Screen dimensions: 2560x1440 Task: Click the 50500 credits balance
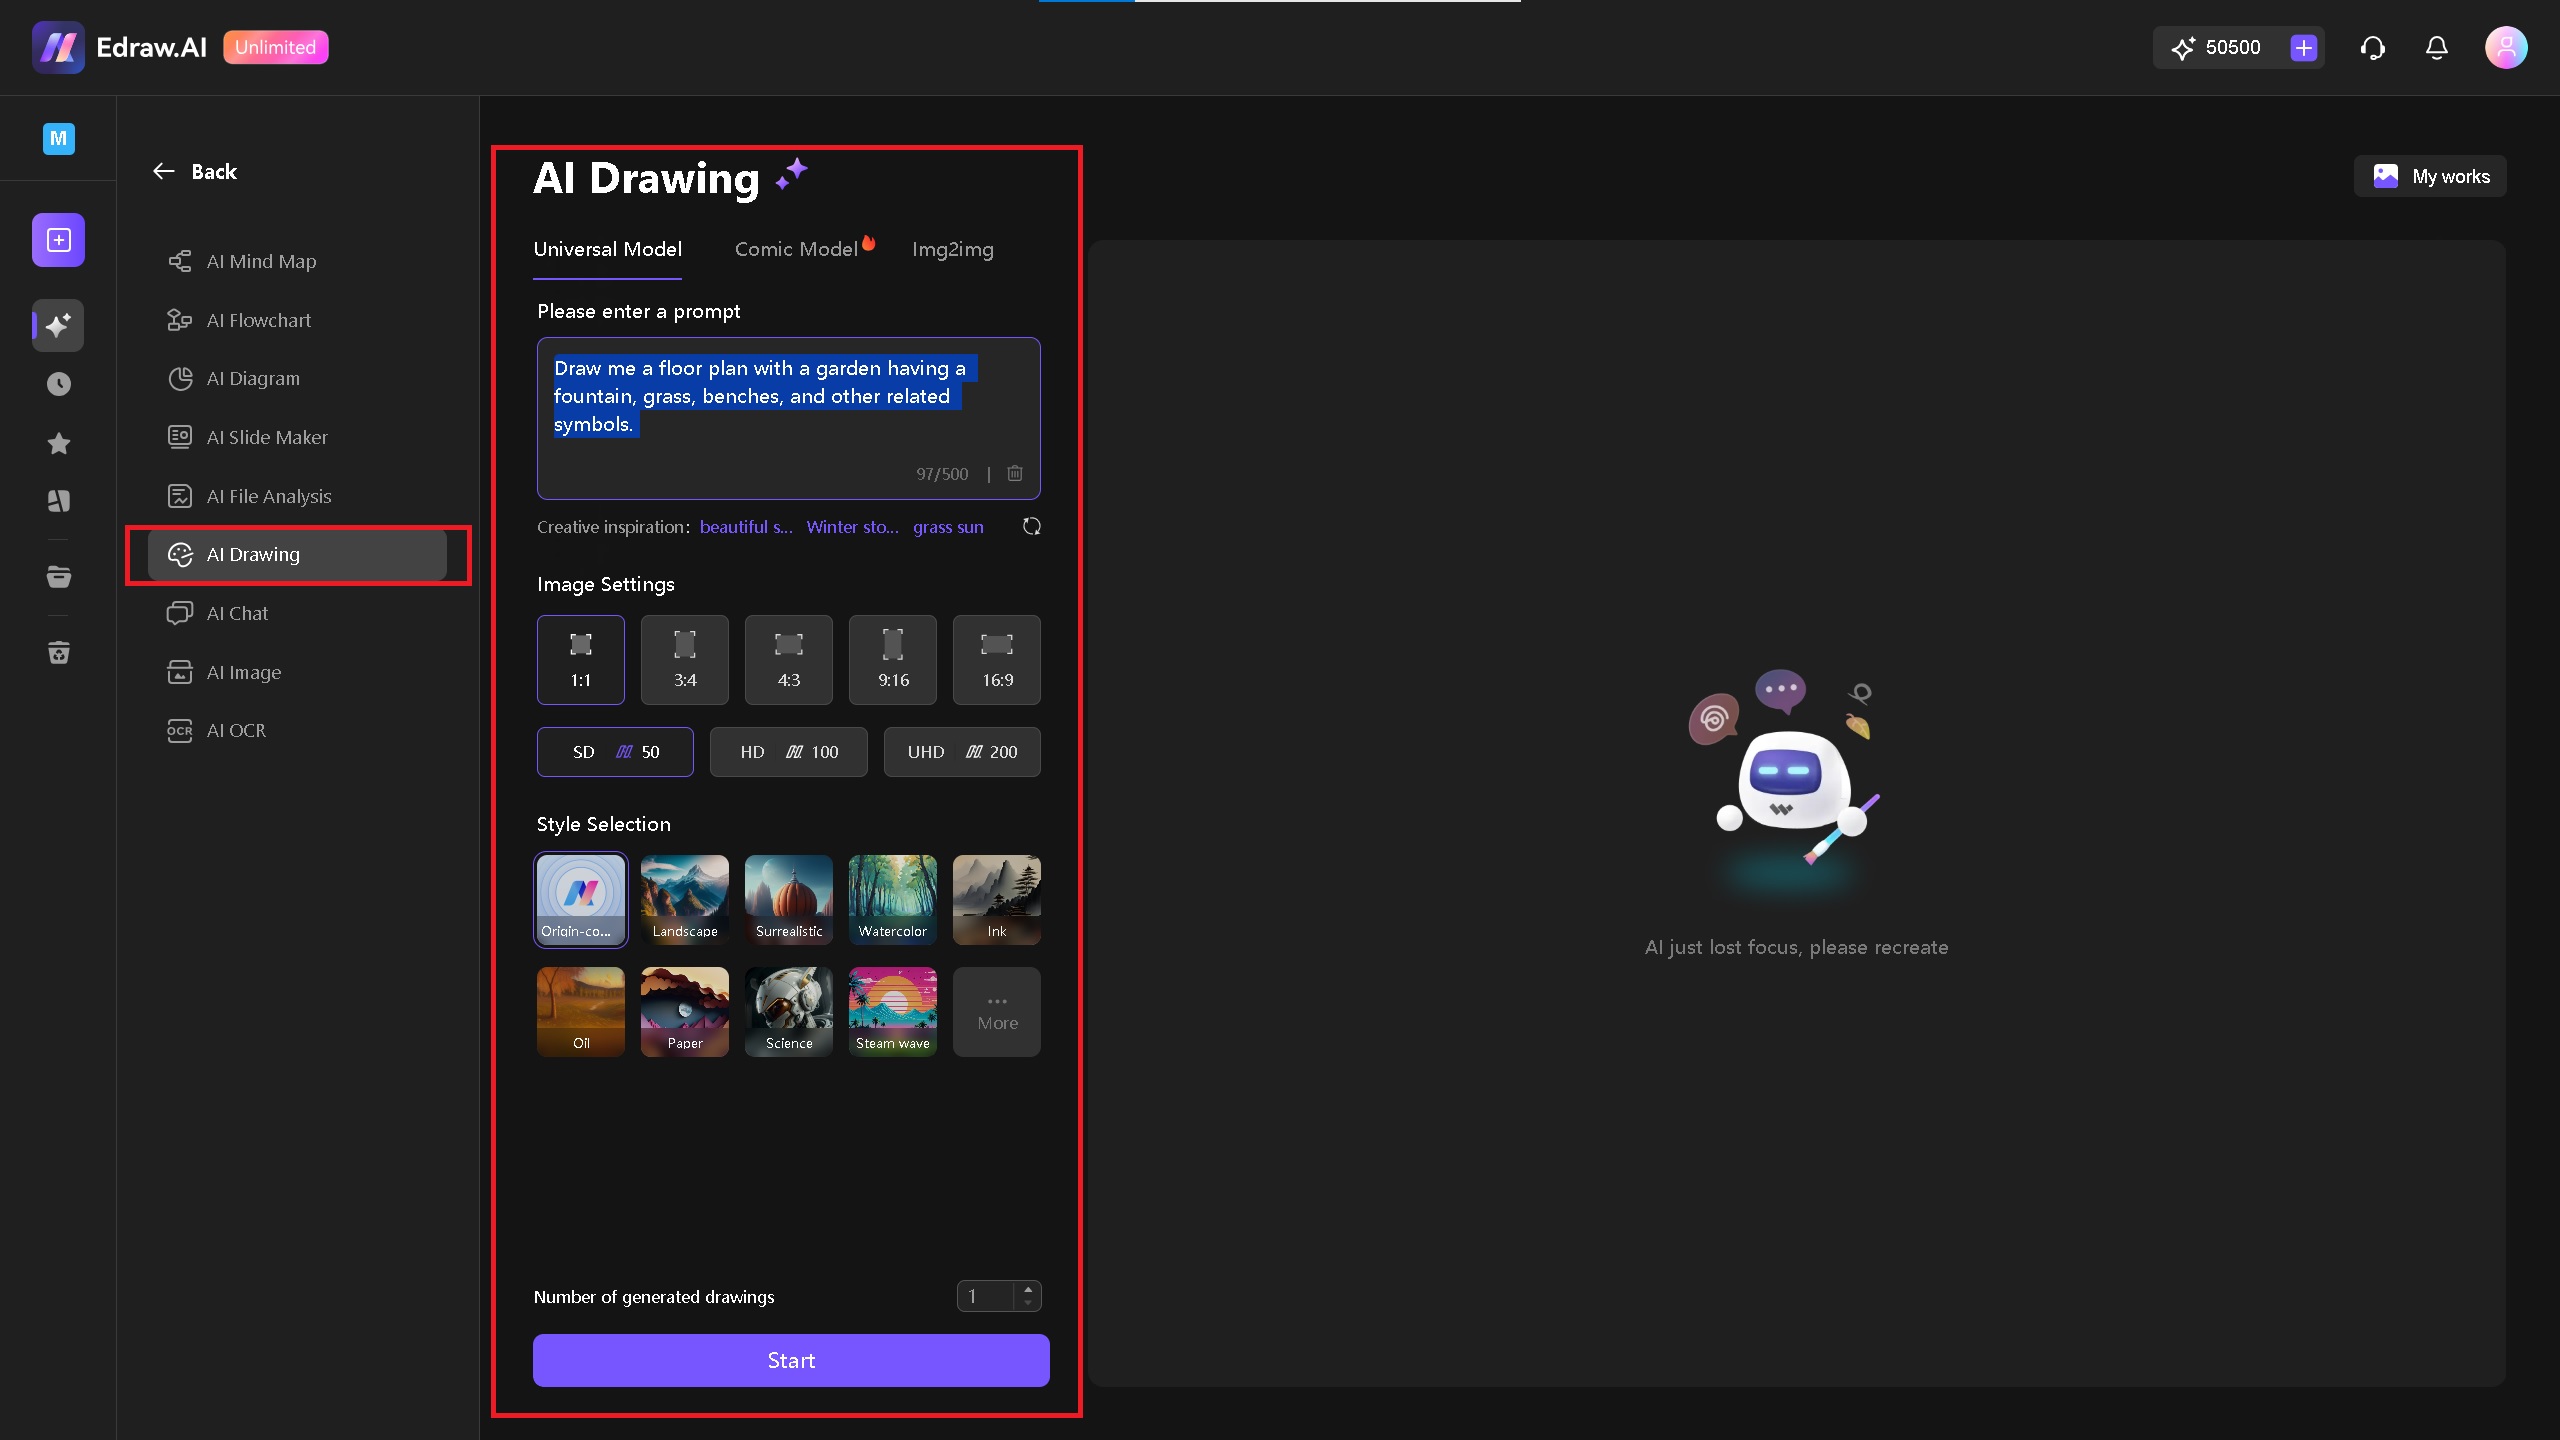point(2232,47)
